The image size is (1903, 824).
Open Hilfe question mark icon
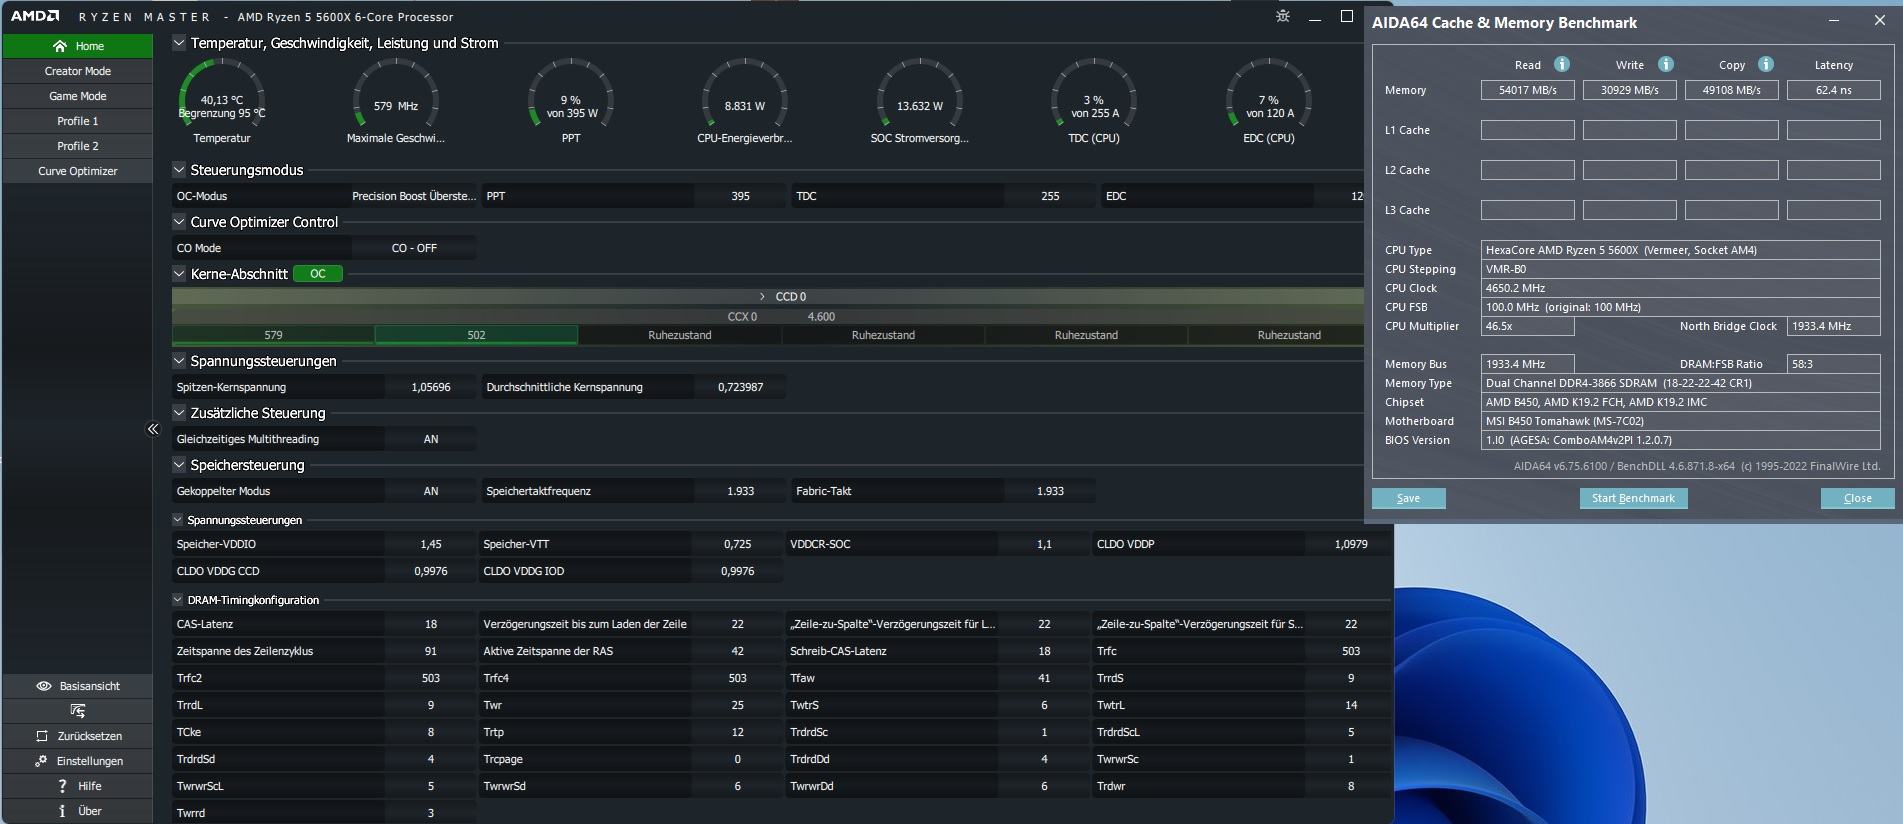63,786
